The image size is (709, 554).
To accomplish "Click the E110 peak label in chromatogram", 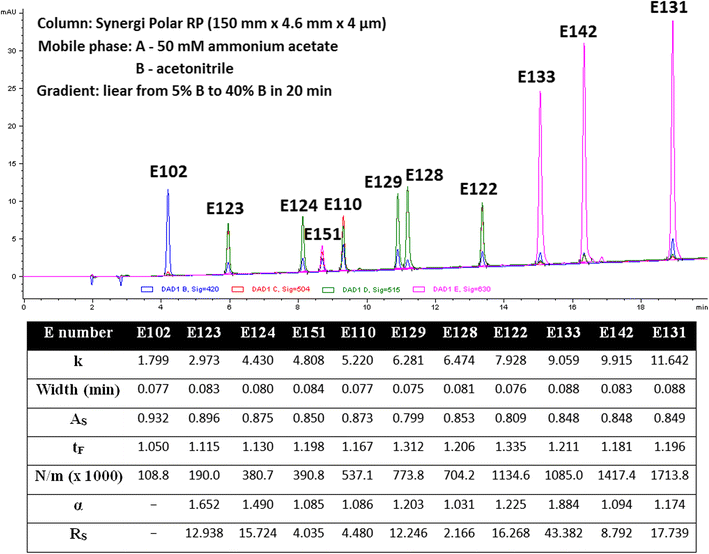I will coord(343,204).
